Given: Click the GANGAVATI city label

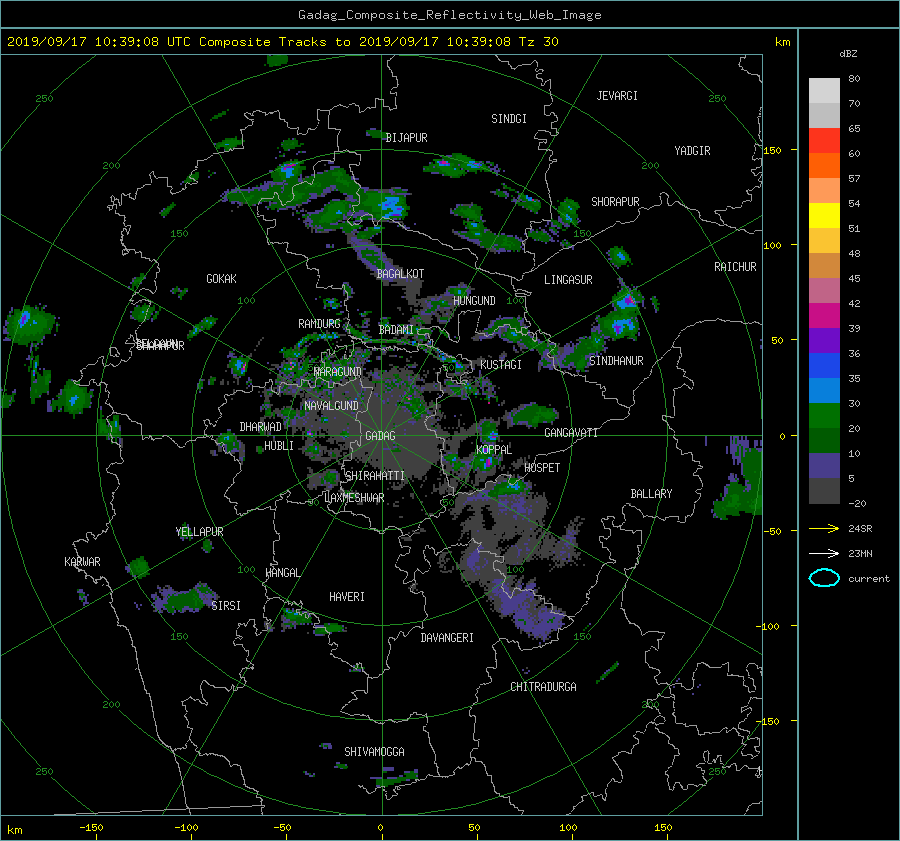Looking at the screenshot, I should [x=571, y=433].
